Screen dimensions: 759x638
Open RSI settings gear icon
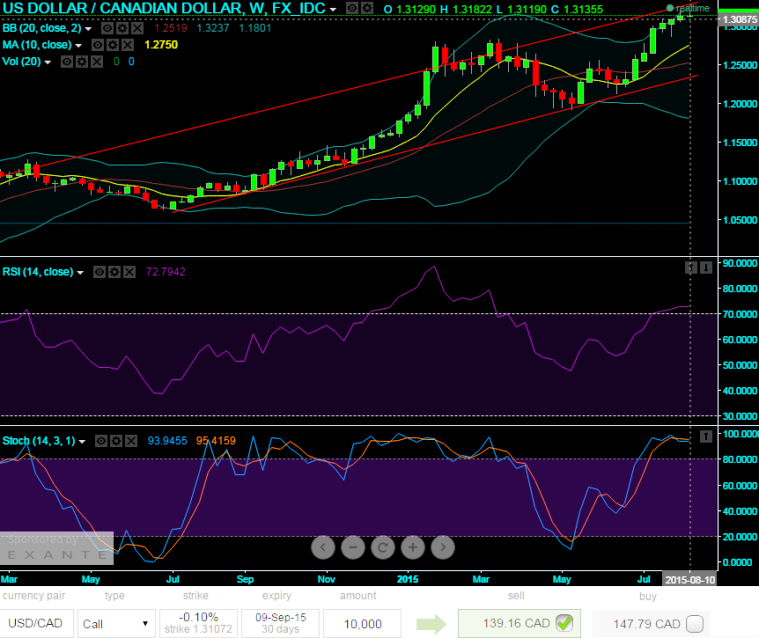coord(114,272)
